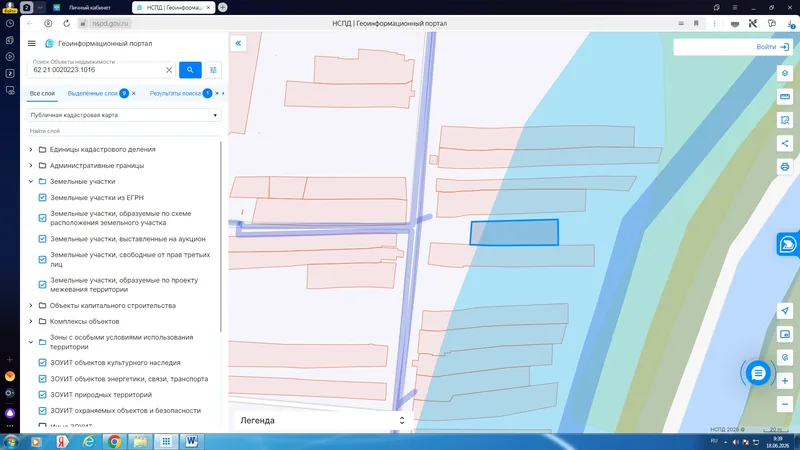Image resolution: width=800 pixels, height=450 pixels.
Task: Zoom in with the plus button
Action: point(785,381)
